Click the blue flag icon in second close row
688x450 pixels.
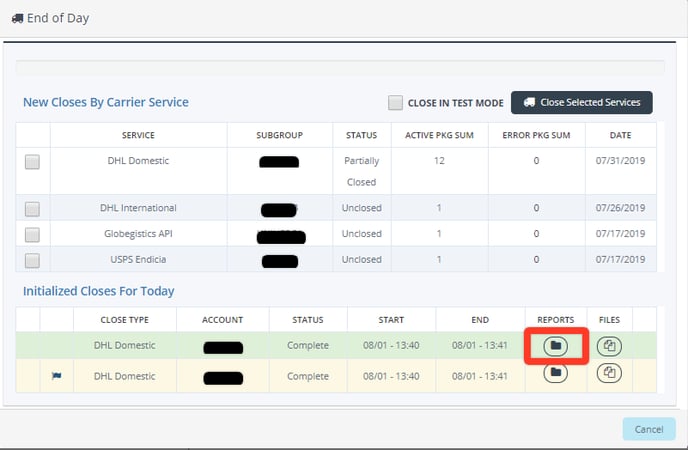[x=57, y=377]
